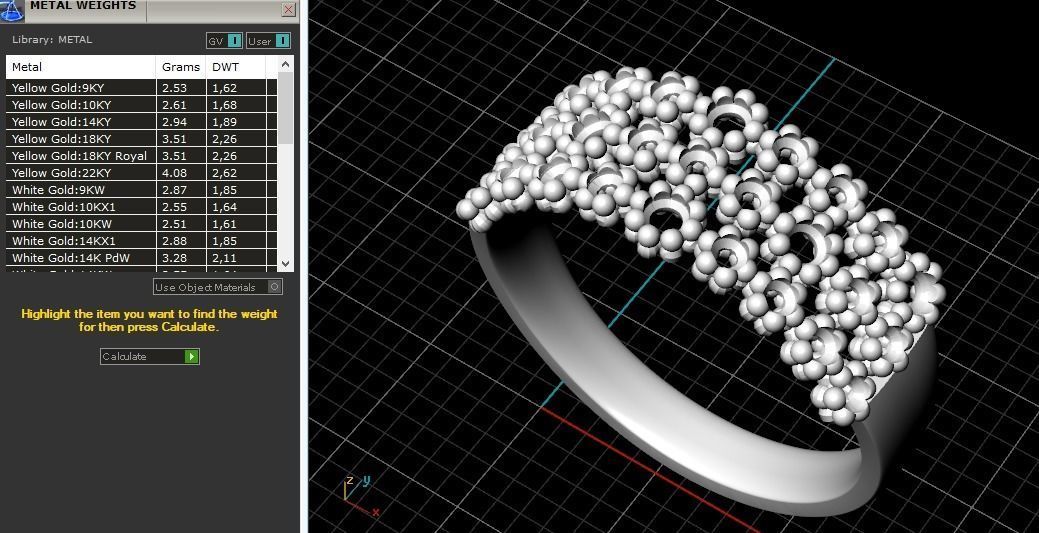Viewport: 1039px width, 533px height.
Task: Click the 4.08 grams value
Action: tap(174, 173)
